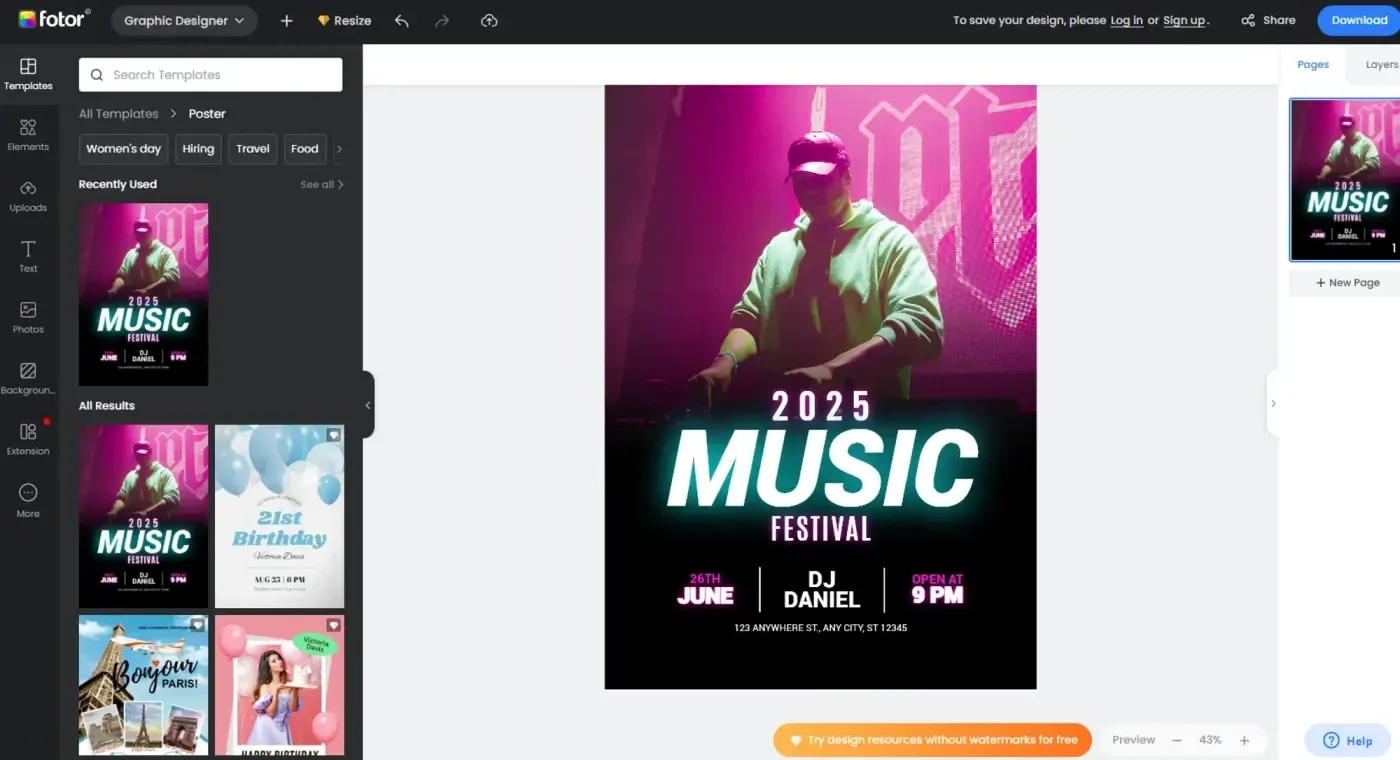Click the undo arrow icon
This screenshot has width=1400, height=760.
click(402, 20)
